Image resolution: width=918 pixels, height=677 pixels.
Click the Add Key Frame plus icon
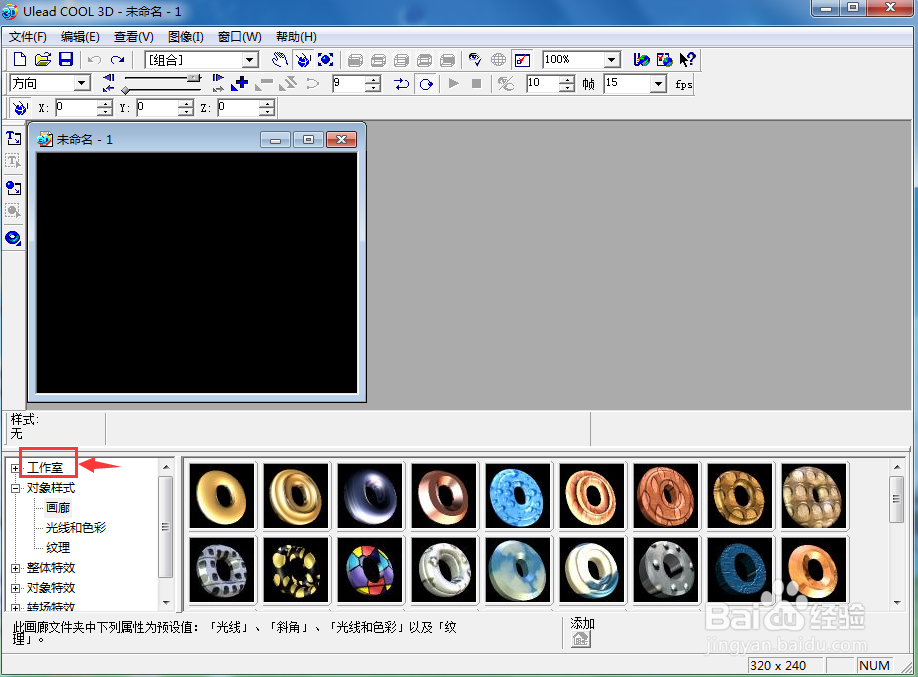click(x=239, y=83)
